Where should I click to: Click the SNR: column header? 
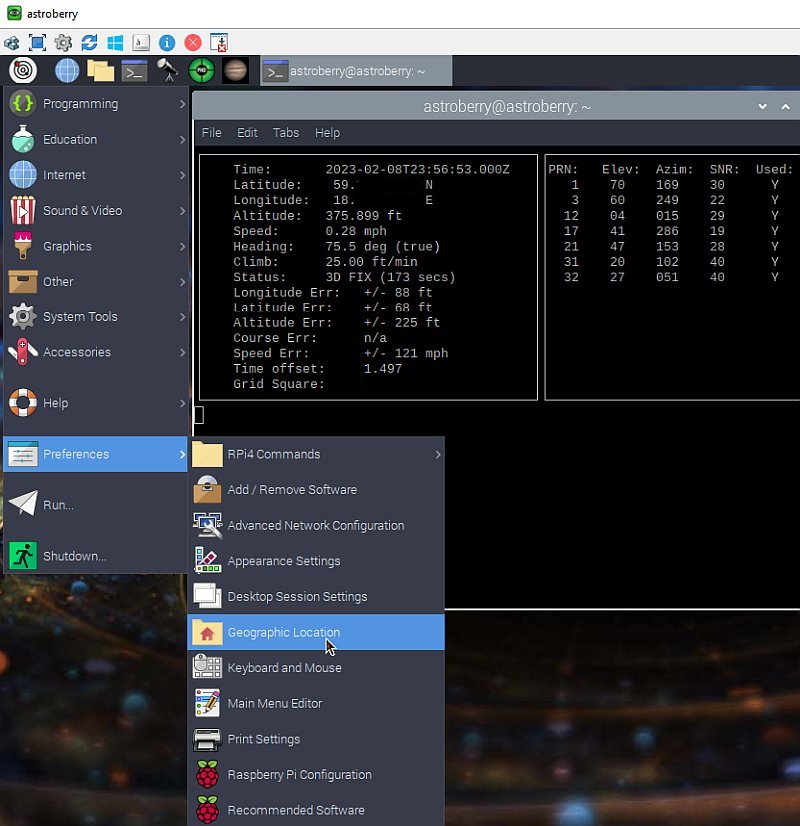tap(724, 169)
